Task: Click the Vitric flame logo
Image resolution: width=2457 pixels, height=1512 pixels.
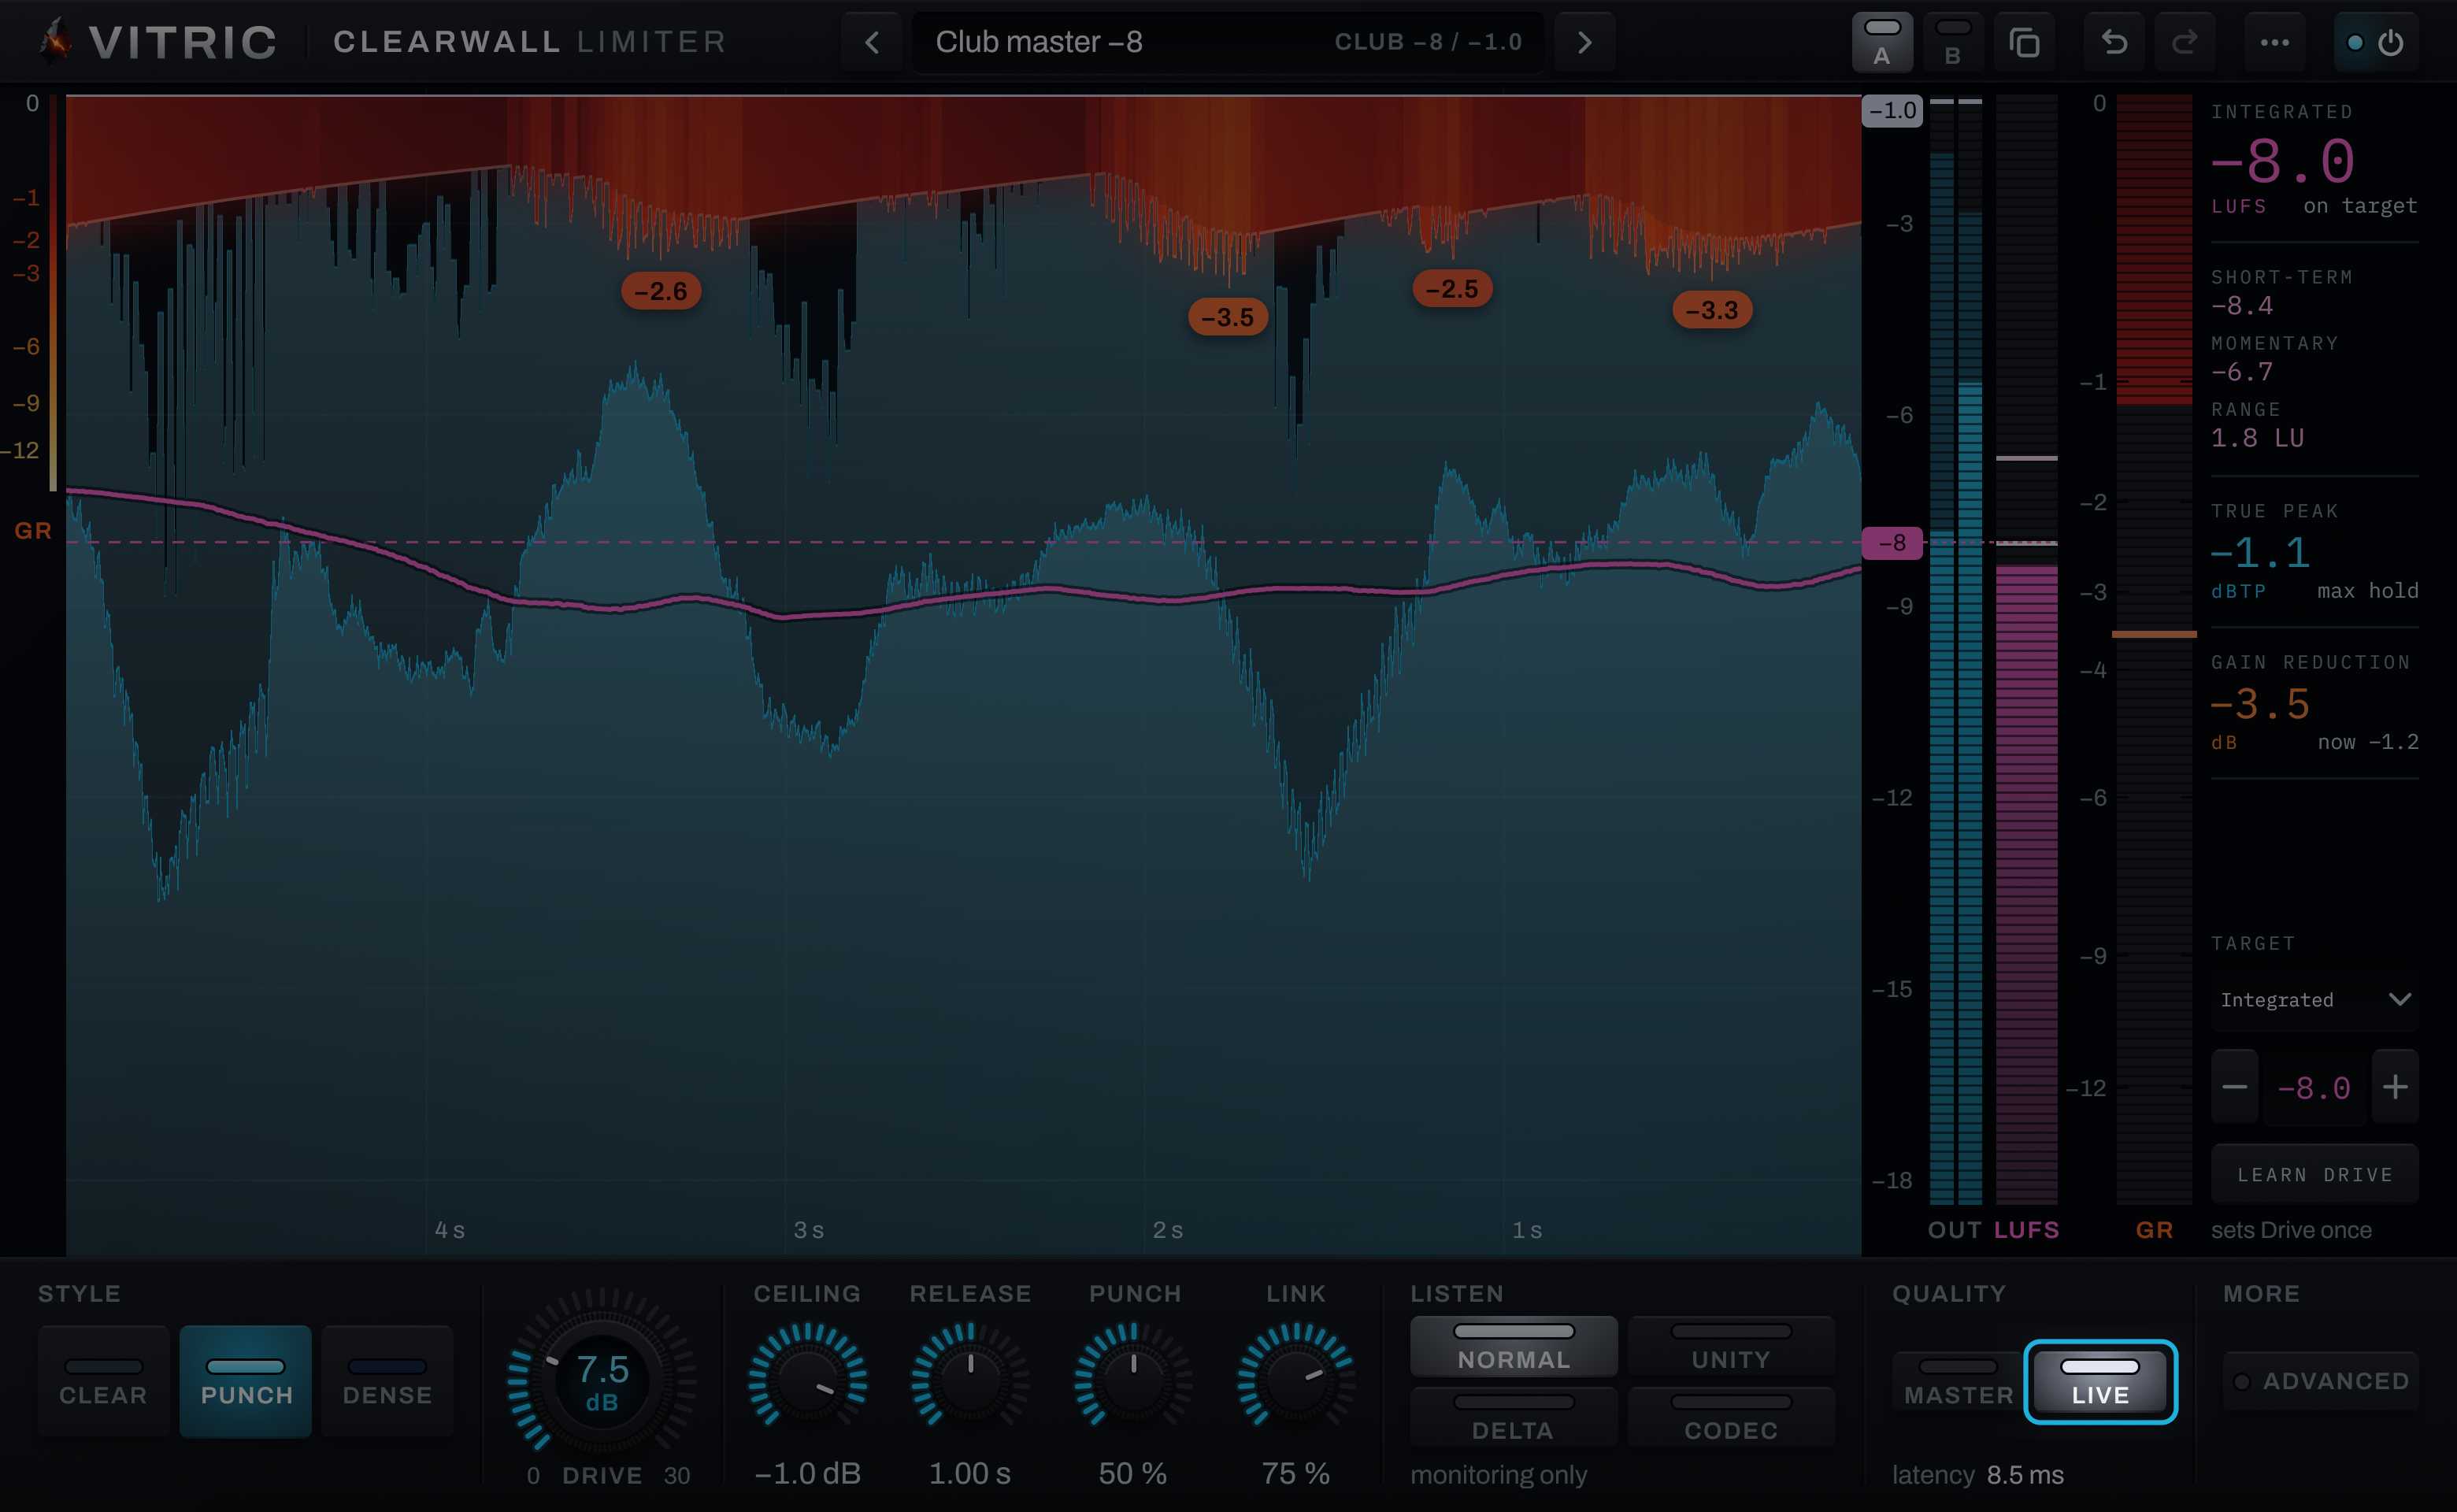Action: click(56, 40)
